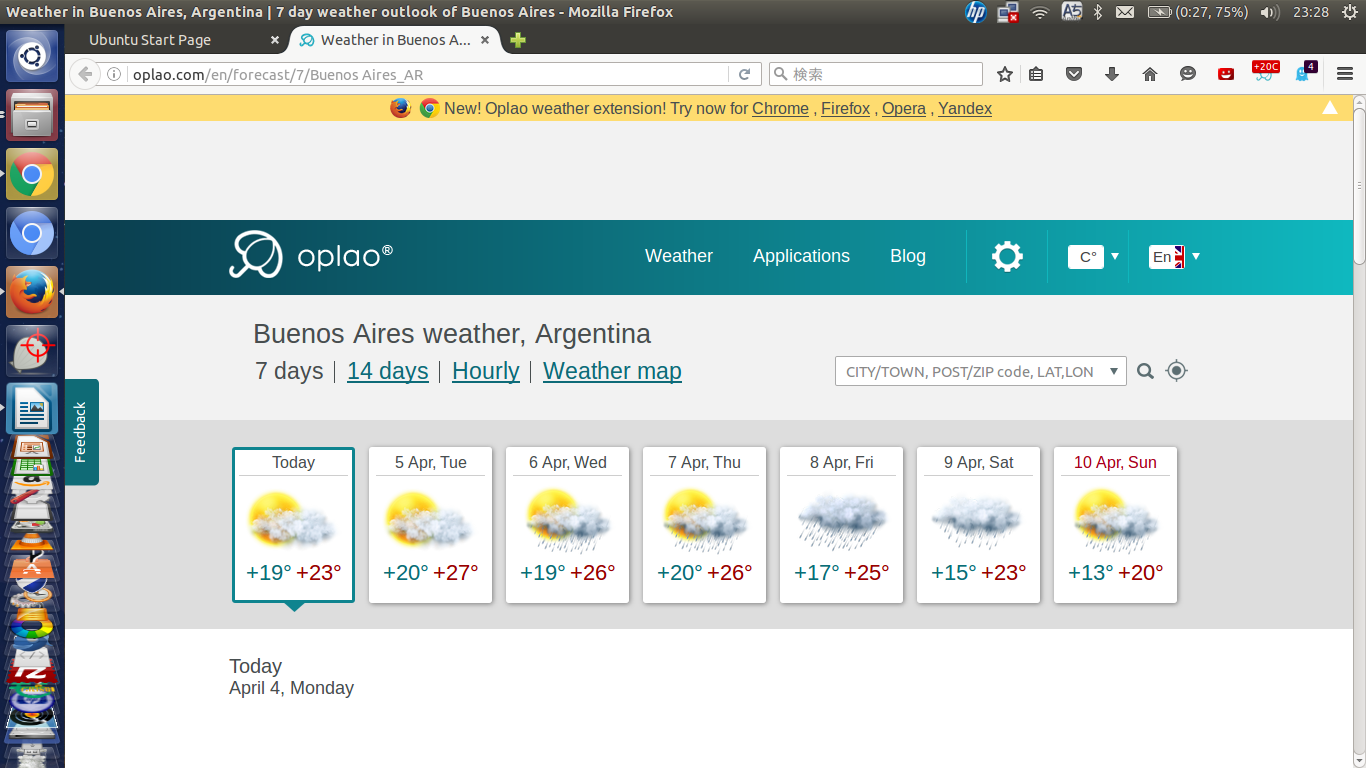The height and width of the screenshot is (768, 1366).
Task: Click the search magnifier beside city field
Action: 1146,371
